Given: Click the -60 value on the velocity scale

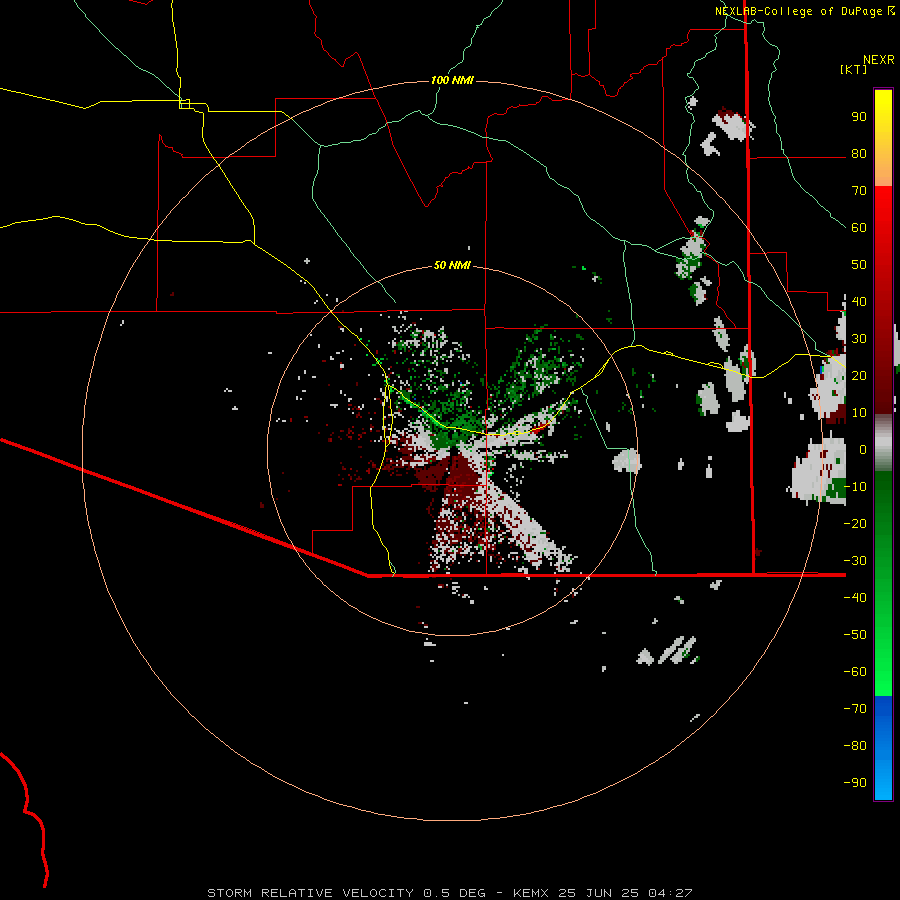Looking at the screenshot, I should [x=855, y=672].
